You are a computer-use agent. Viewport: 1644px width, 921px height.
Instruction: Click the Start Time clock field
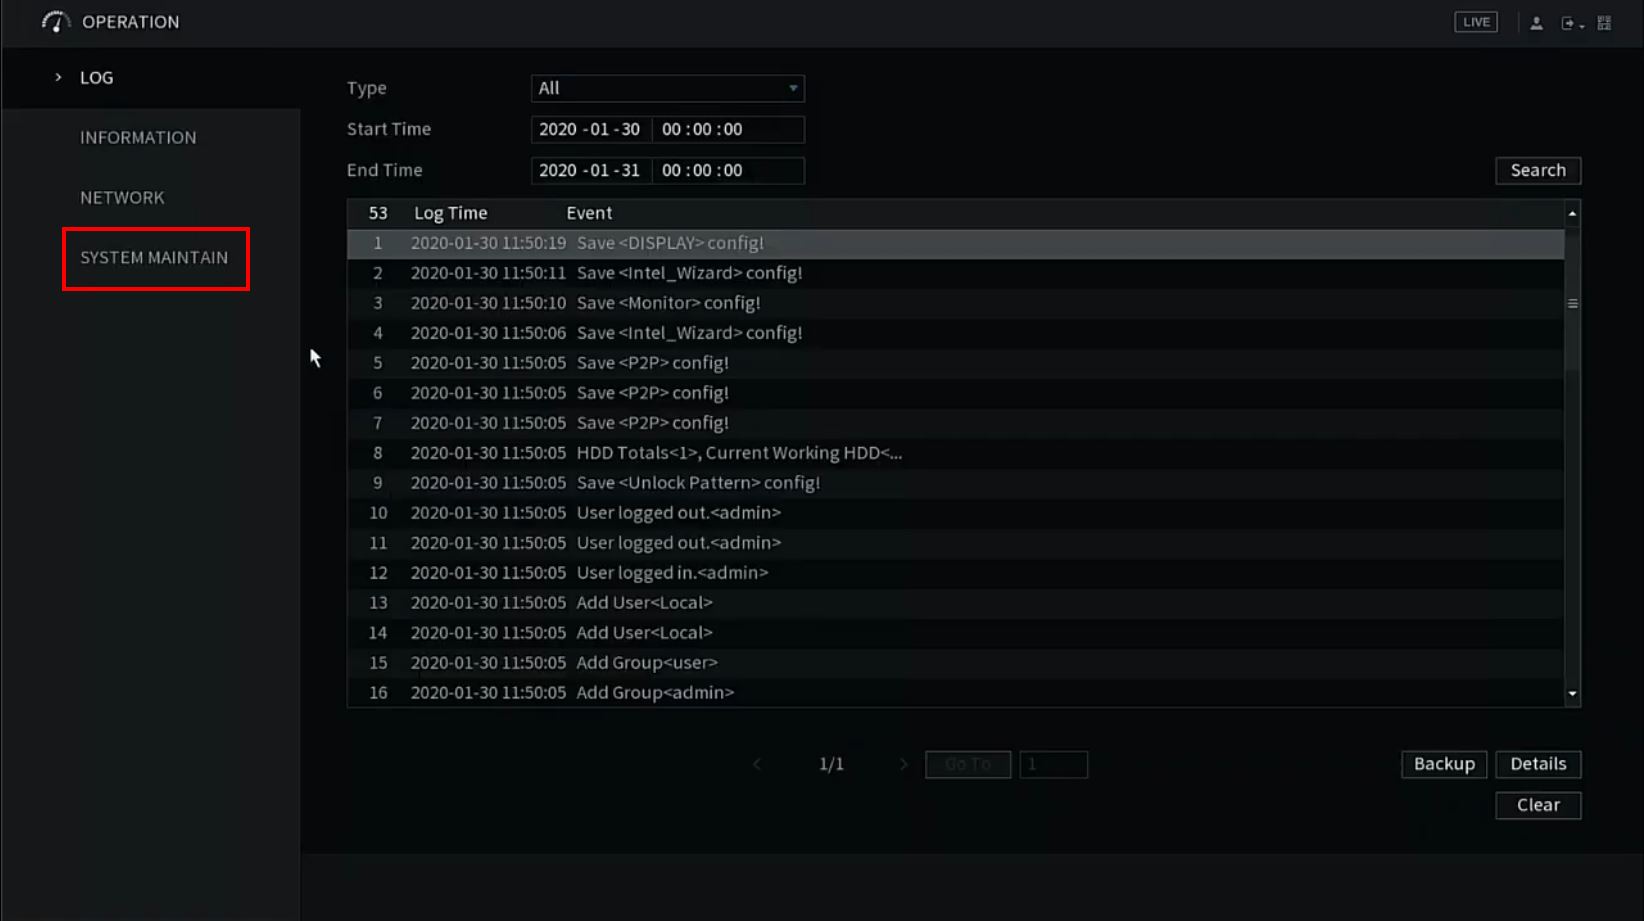pos(728,129)
